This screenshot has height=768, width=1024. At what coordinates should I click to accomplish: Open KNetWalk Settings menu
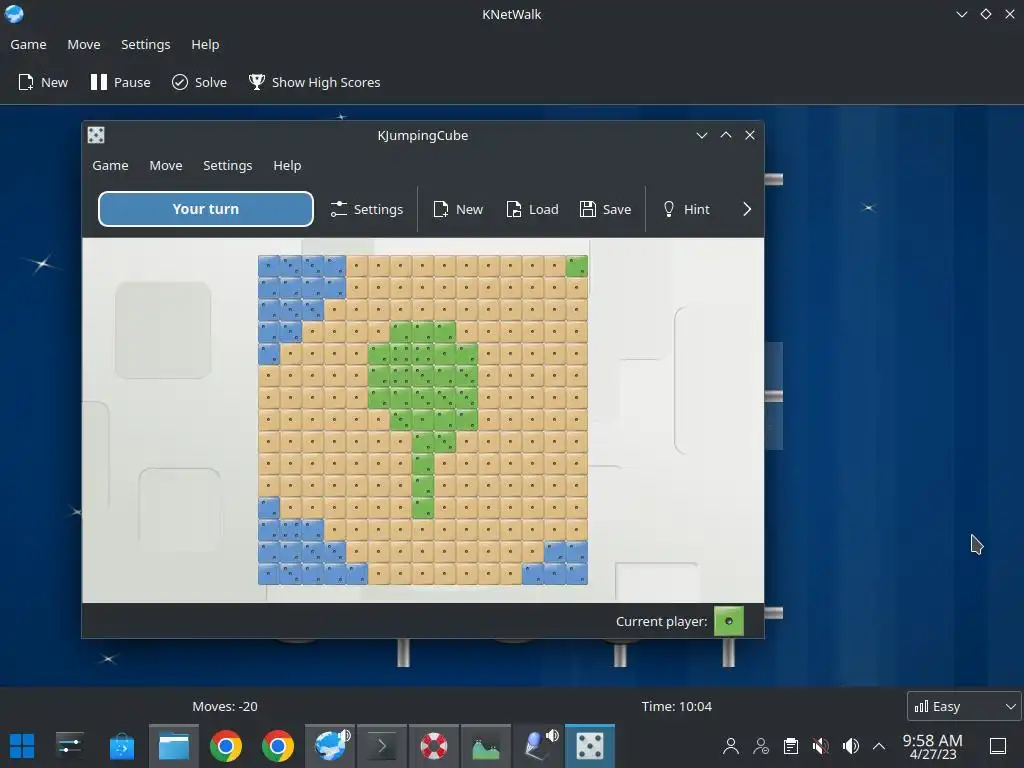tap(146, 44)
